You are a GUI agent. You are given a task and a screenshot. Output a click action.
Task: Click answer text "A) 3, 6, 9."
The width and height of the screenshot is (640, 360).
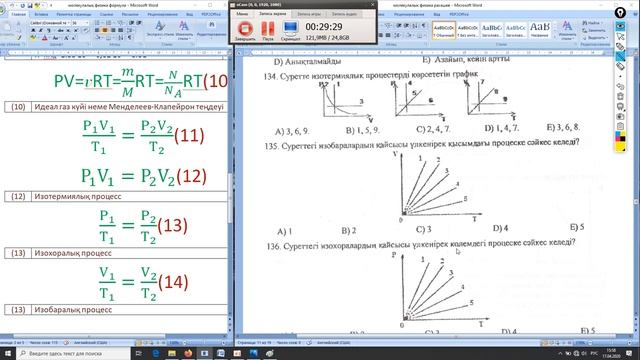[292, 131]
